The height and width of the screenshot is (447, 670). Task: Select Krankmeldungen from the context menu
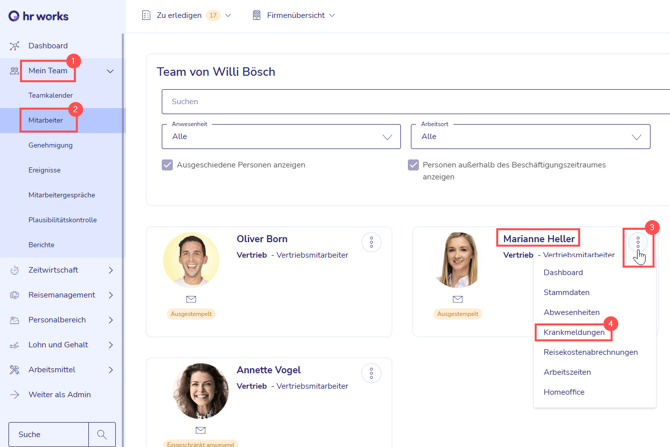[574, 332]
